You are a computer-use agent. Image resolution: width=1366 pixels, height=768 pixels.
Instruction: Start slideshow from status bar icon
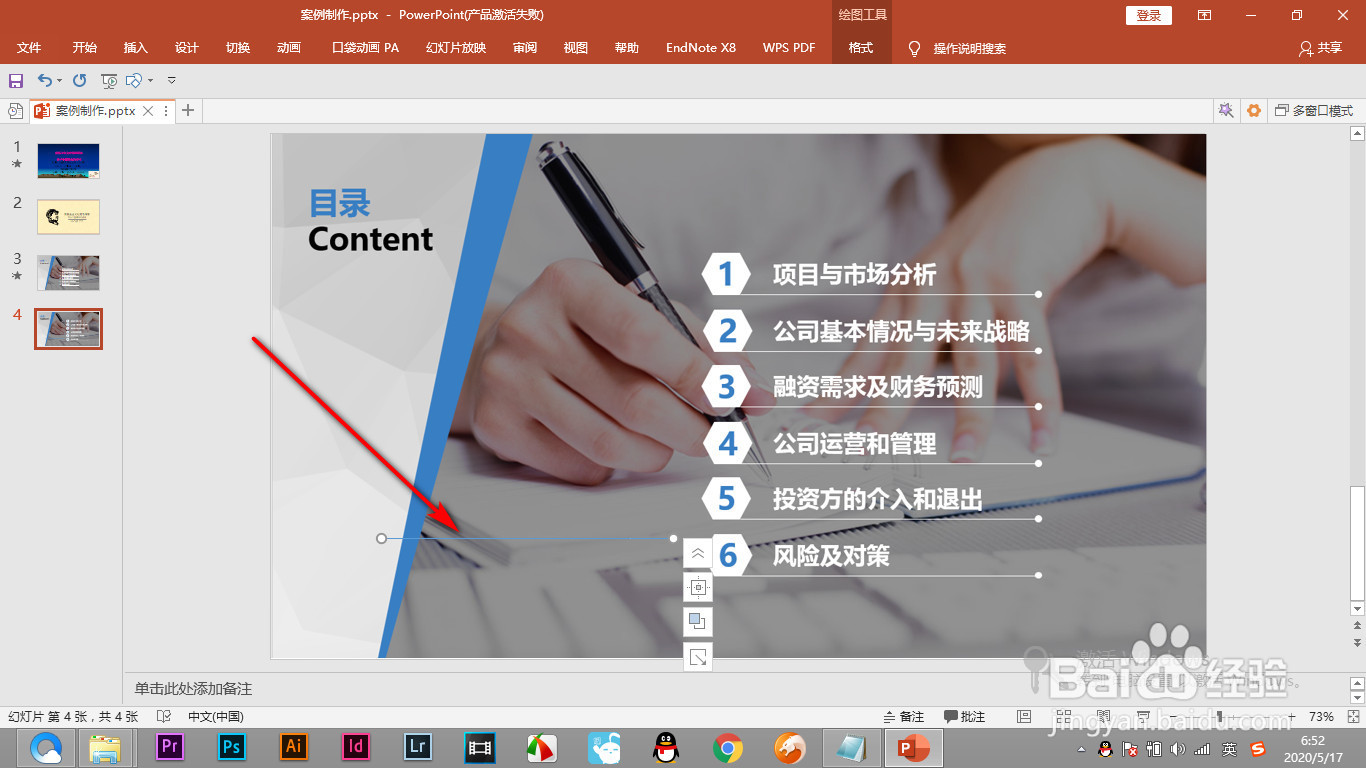[1143, 717]
